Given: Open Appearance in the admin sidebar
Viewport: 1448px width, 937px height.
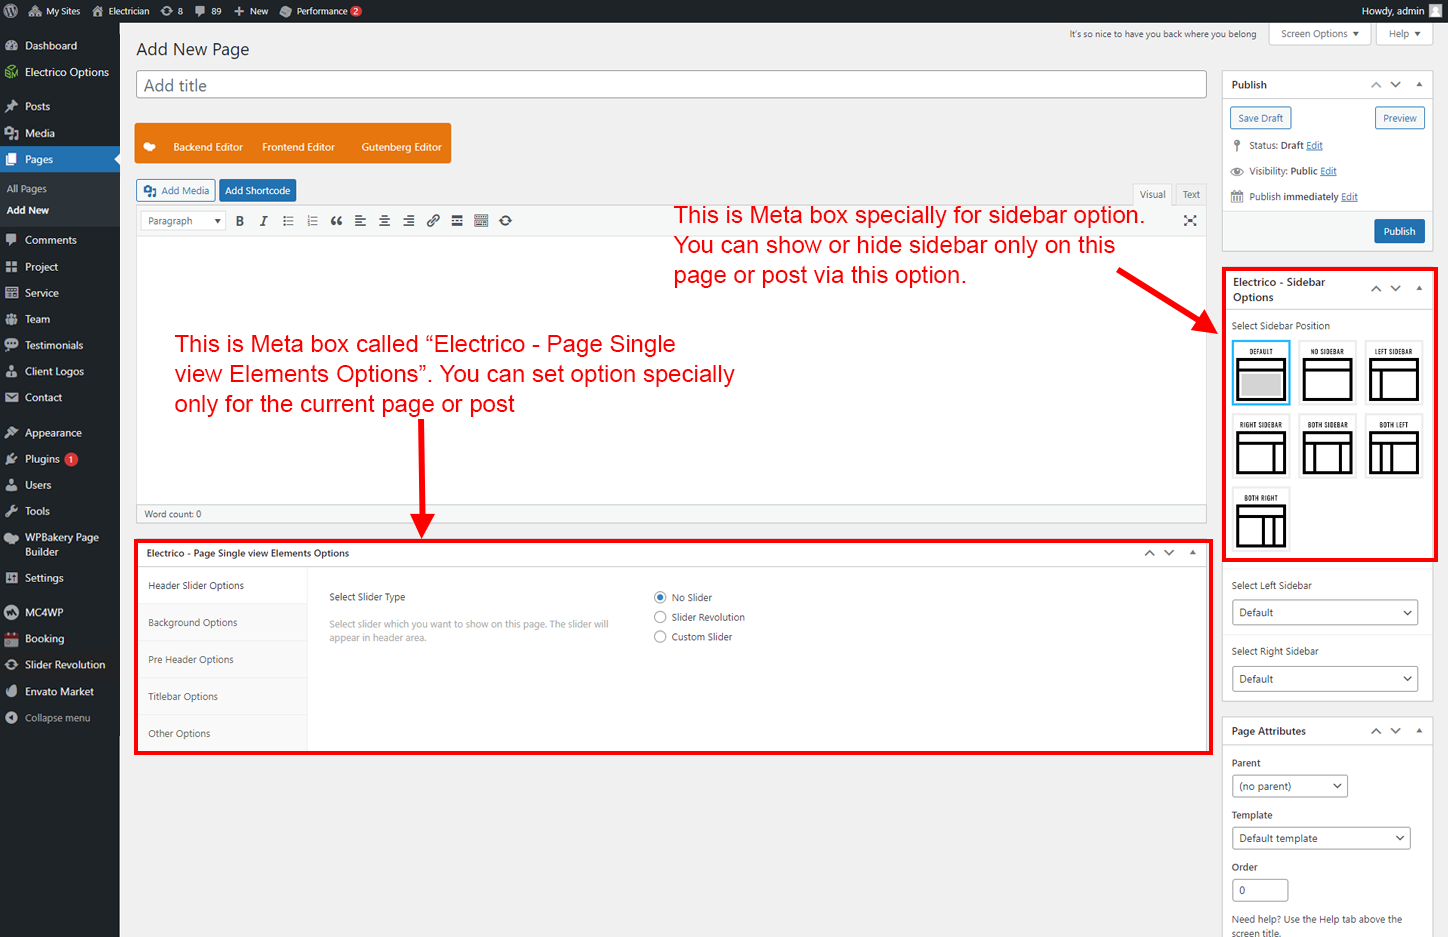Looking at the screenshot, I should pyautogui.click(x=53, y=433).
